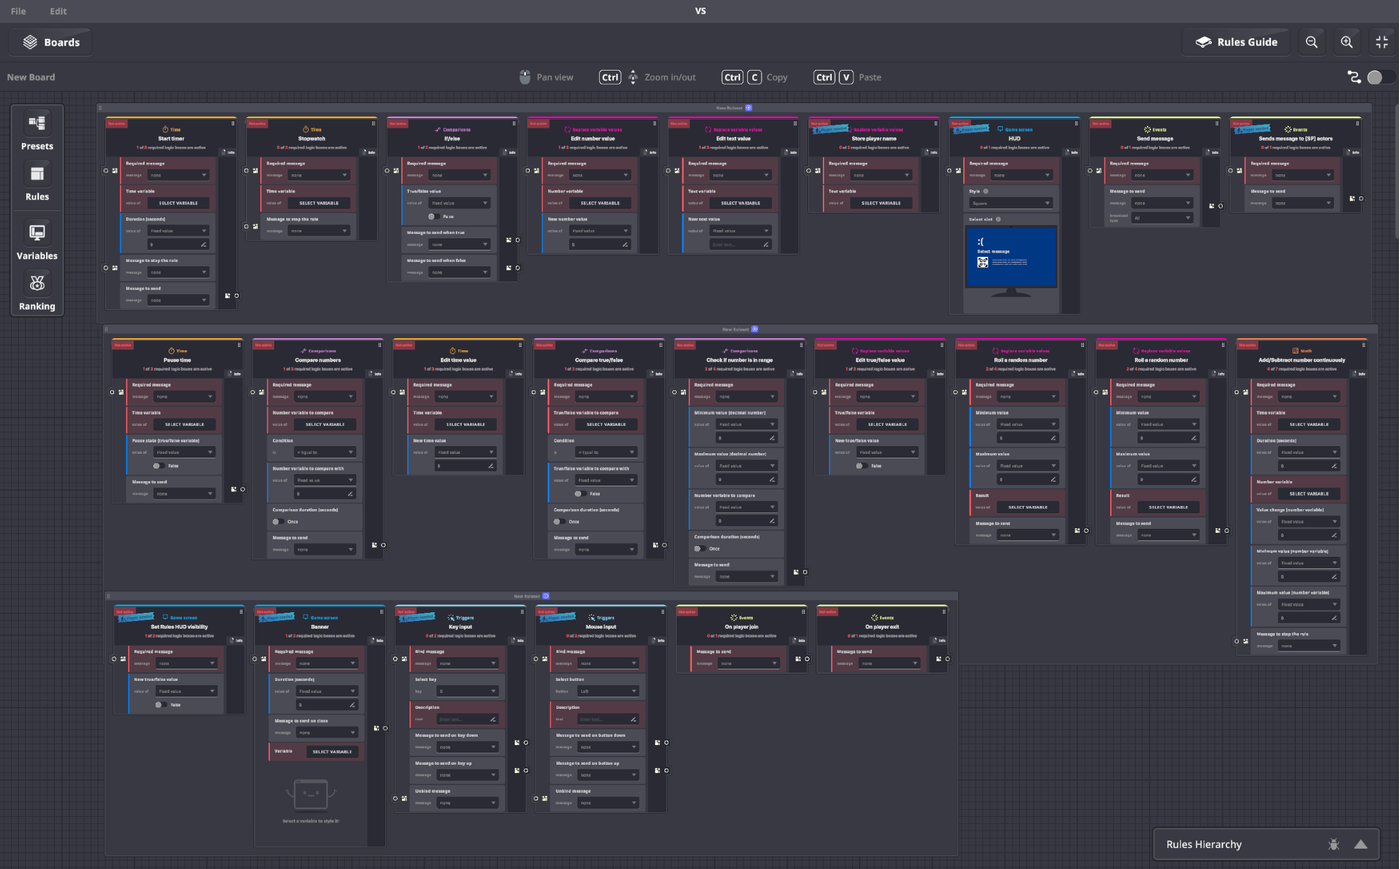This screenshot has height=869, width=1400.
Task: Toggle the False switch in the If/else rule
Action: click(x=432, y=216)
